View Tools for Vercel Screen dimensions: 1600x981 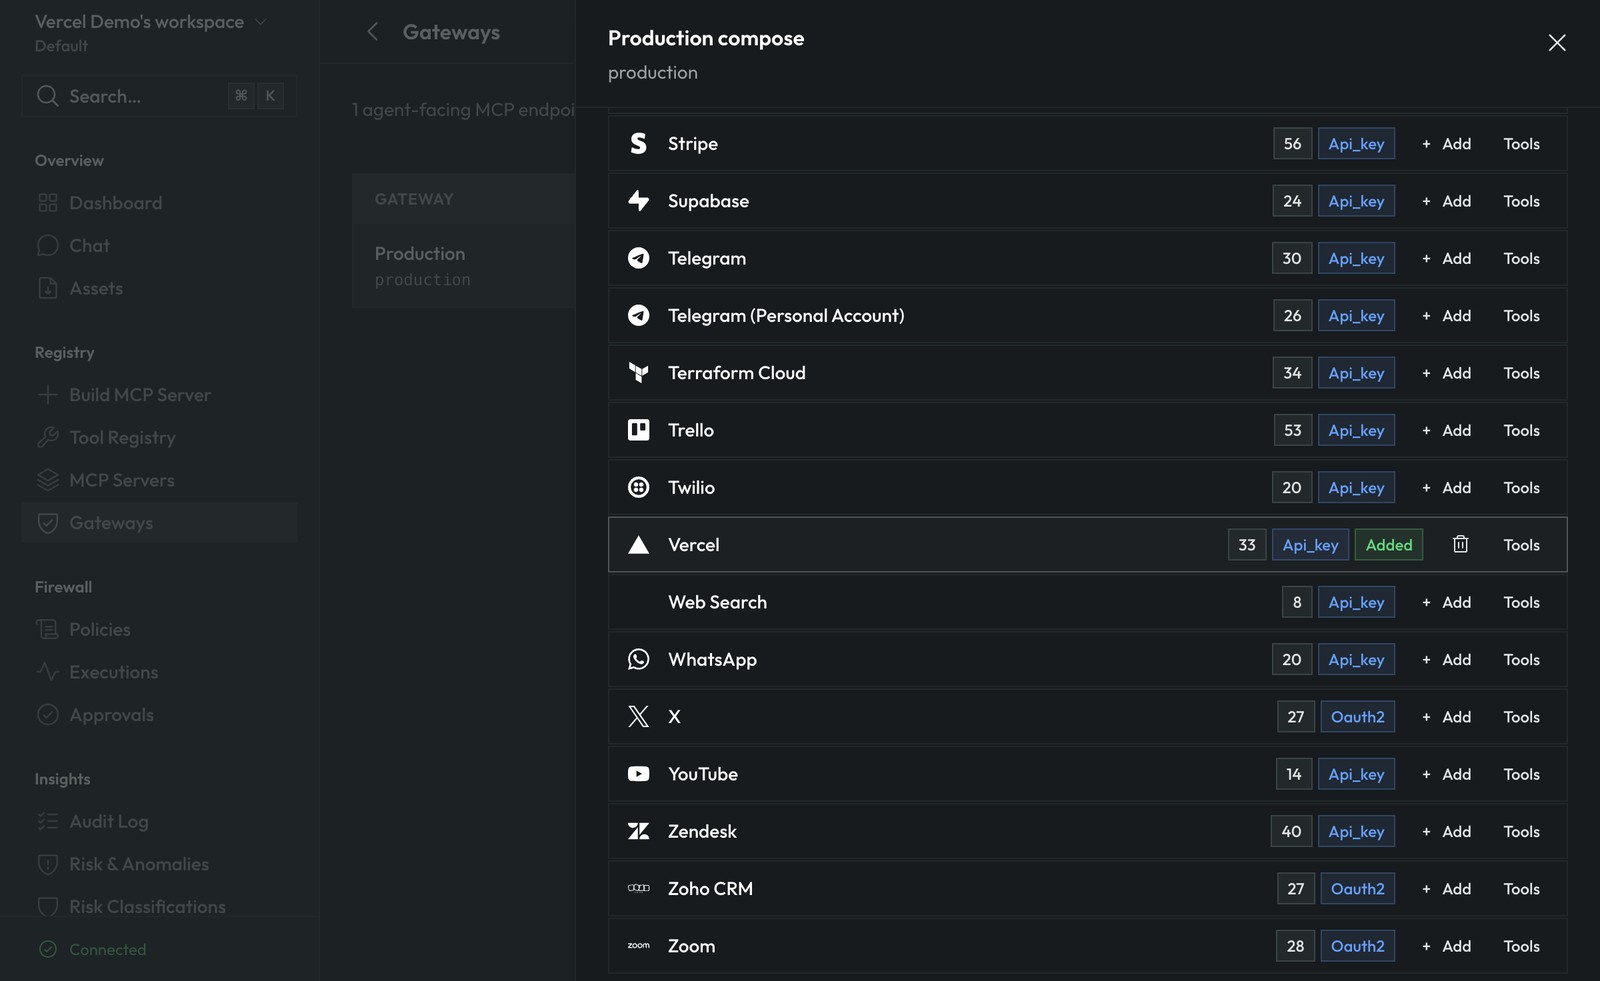1521,545
